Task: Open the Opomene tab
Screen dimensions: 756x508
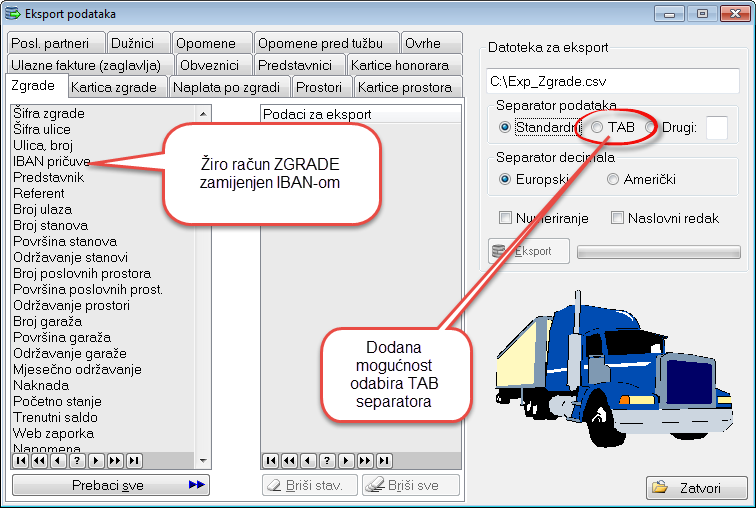Action: (x=212, y=43)
